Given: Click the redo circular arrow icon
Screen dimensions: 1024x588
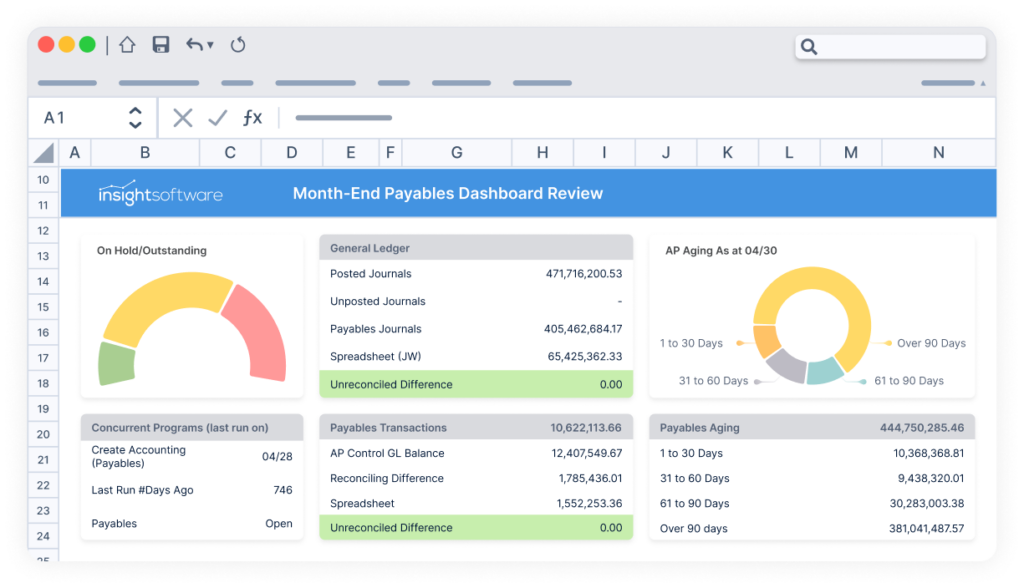Looking at the screenshot, I should pos(237,44).
